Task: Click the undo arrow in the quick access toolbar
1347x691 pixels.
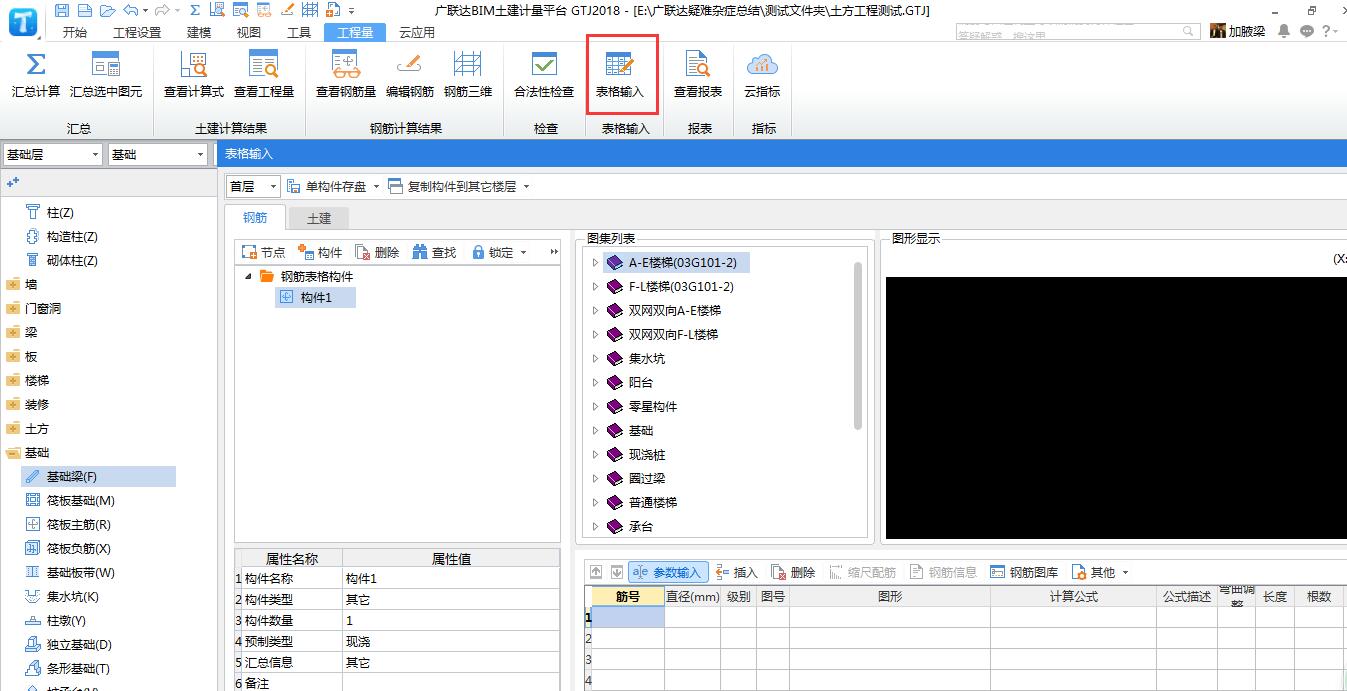Action: [131, 10]
